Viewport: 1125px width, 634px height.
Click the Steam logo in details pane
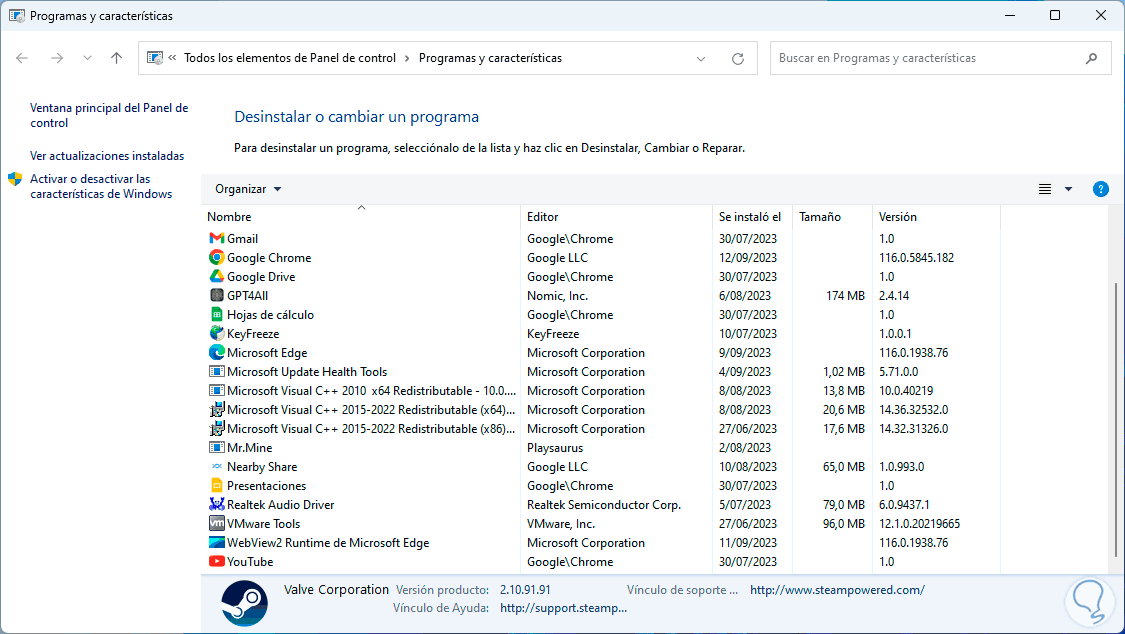(x=245, y=603)
